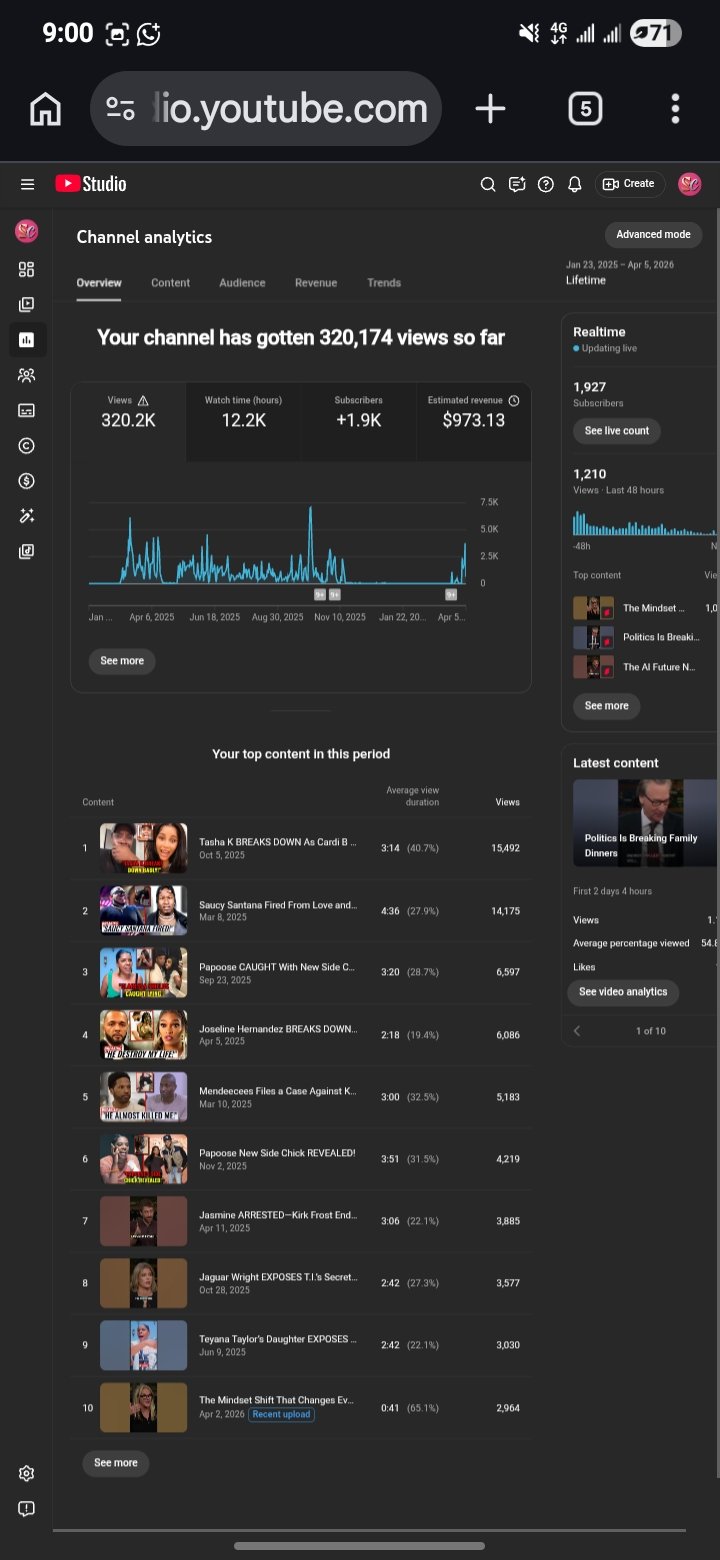Switch to the Revenue tab
The height and width of the screenshot is (1560, 720).
[315, 283]
